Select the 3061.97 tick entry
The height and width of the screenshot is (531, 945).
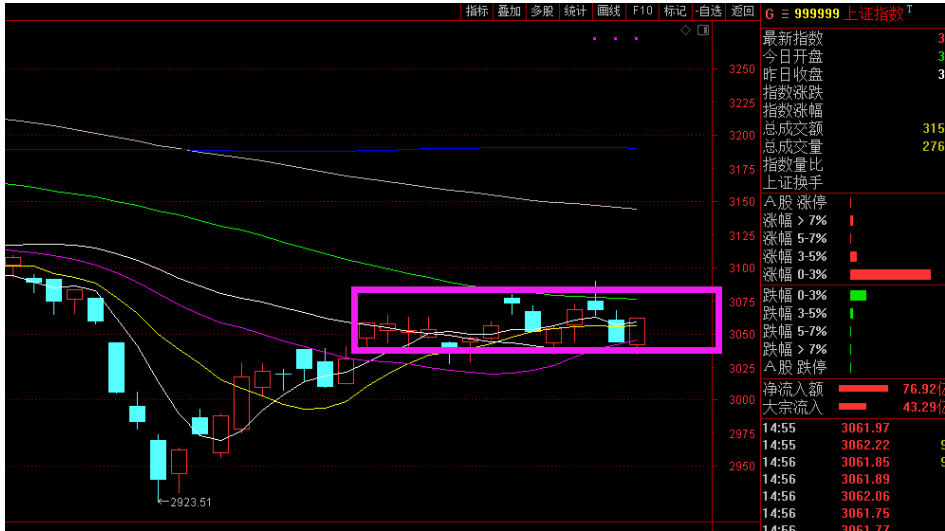[865, 428]
